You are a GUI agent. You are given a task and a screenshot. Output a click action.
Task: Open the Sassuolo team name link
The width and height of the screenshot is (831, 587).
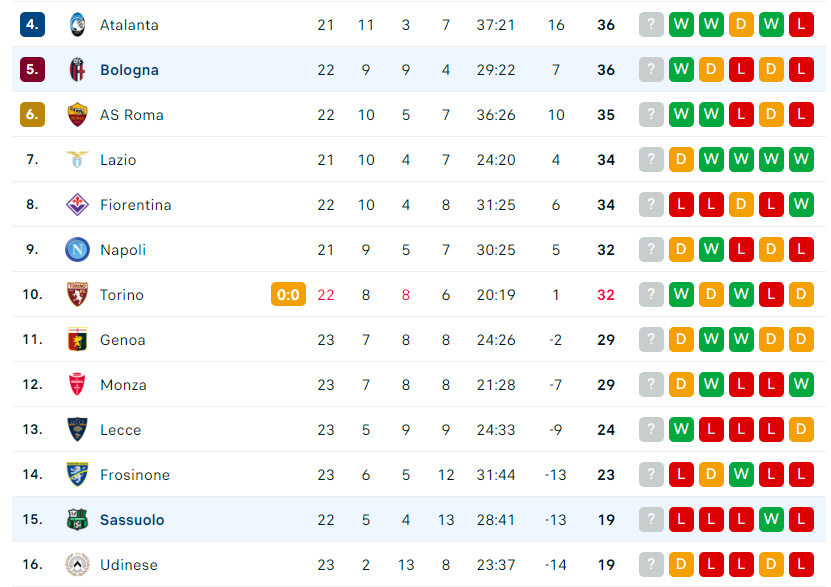(x=132, y=520)
